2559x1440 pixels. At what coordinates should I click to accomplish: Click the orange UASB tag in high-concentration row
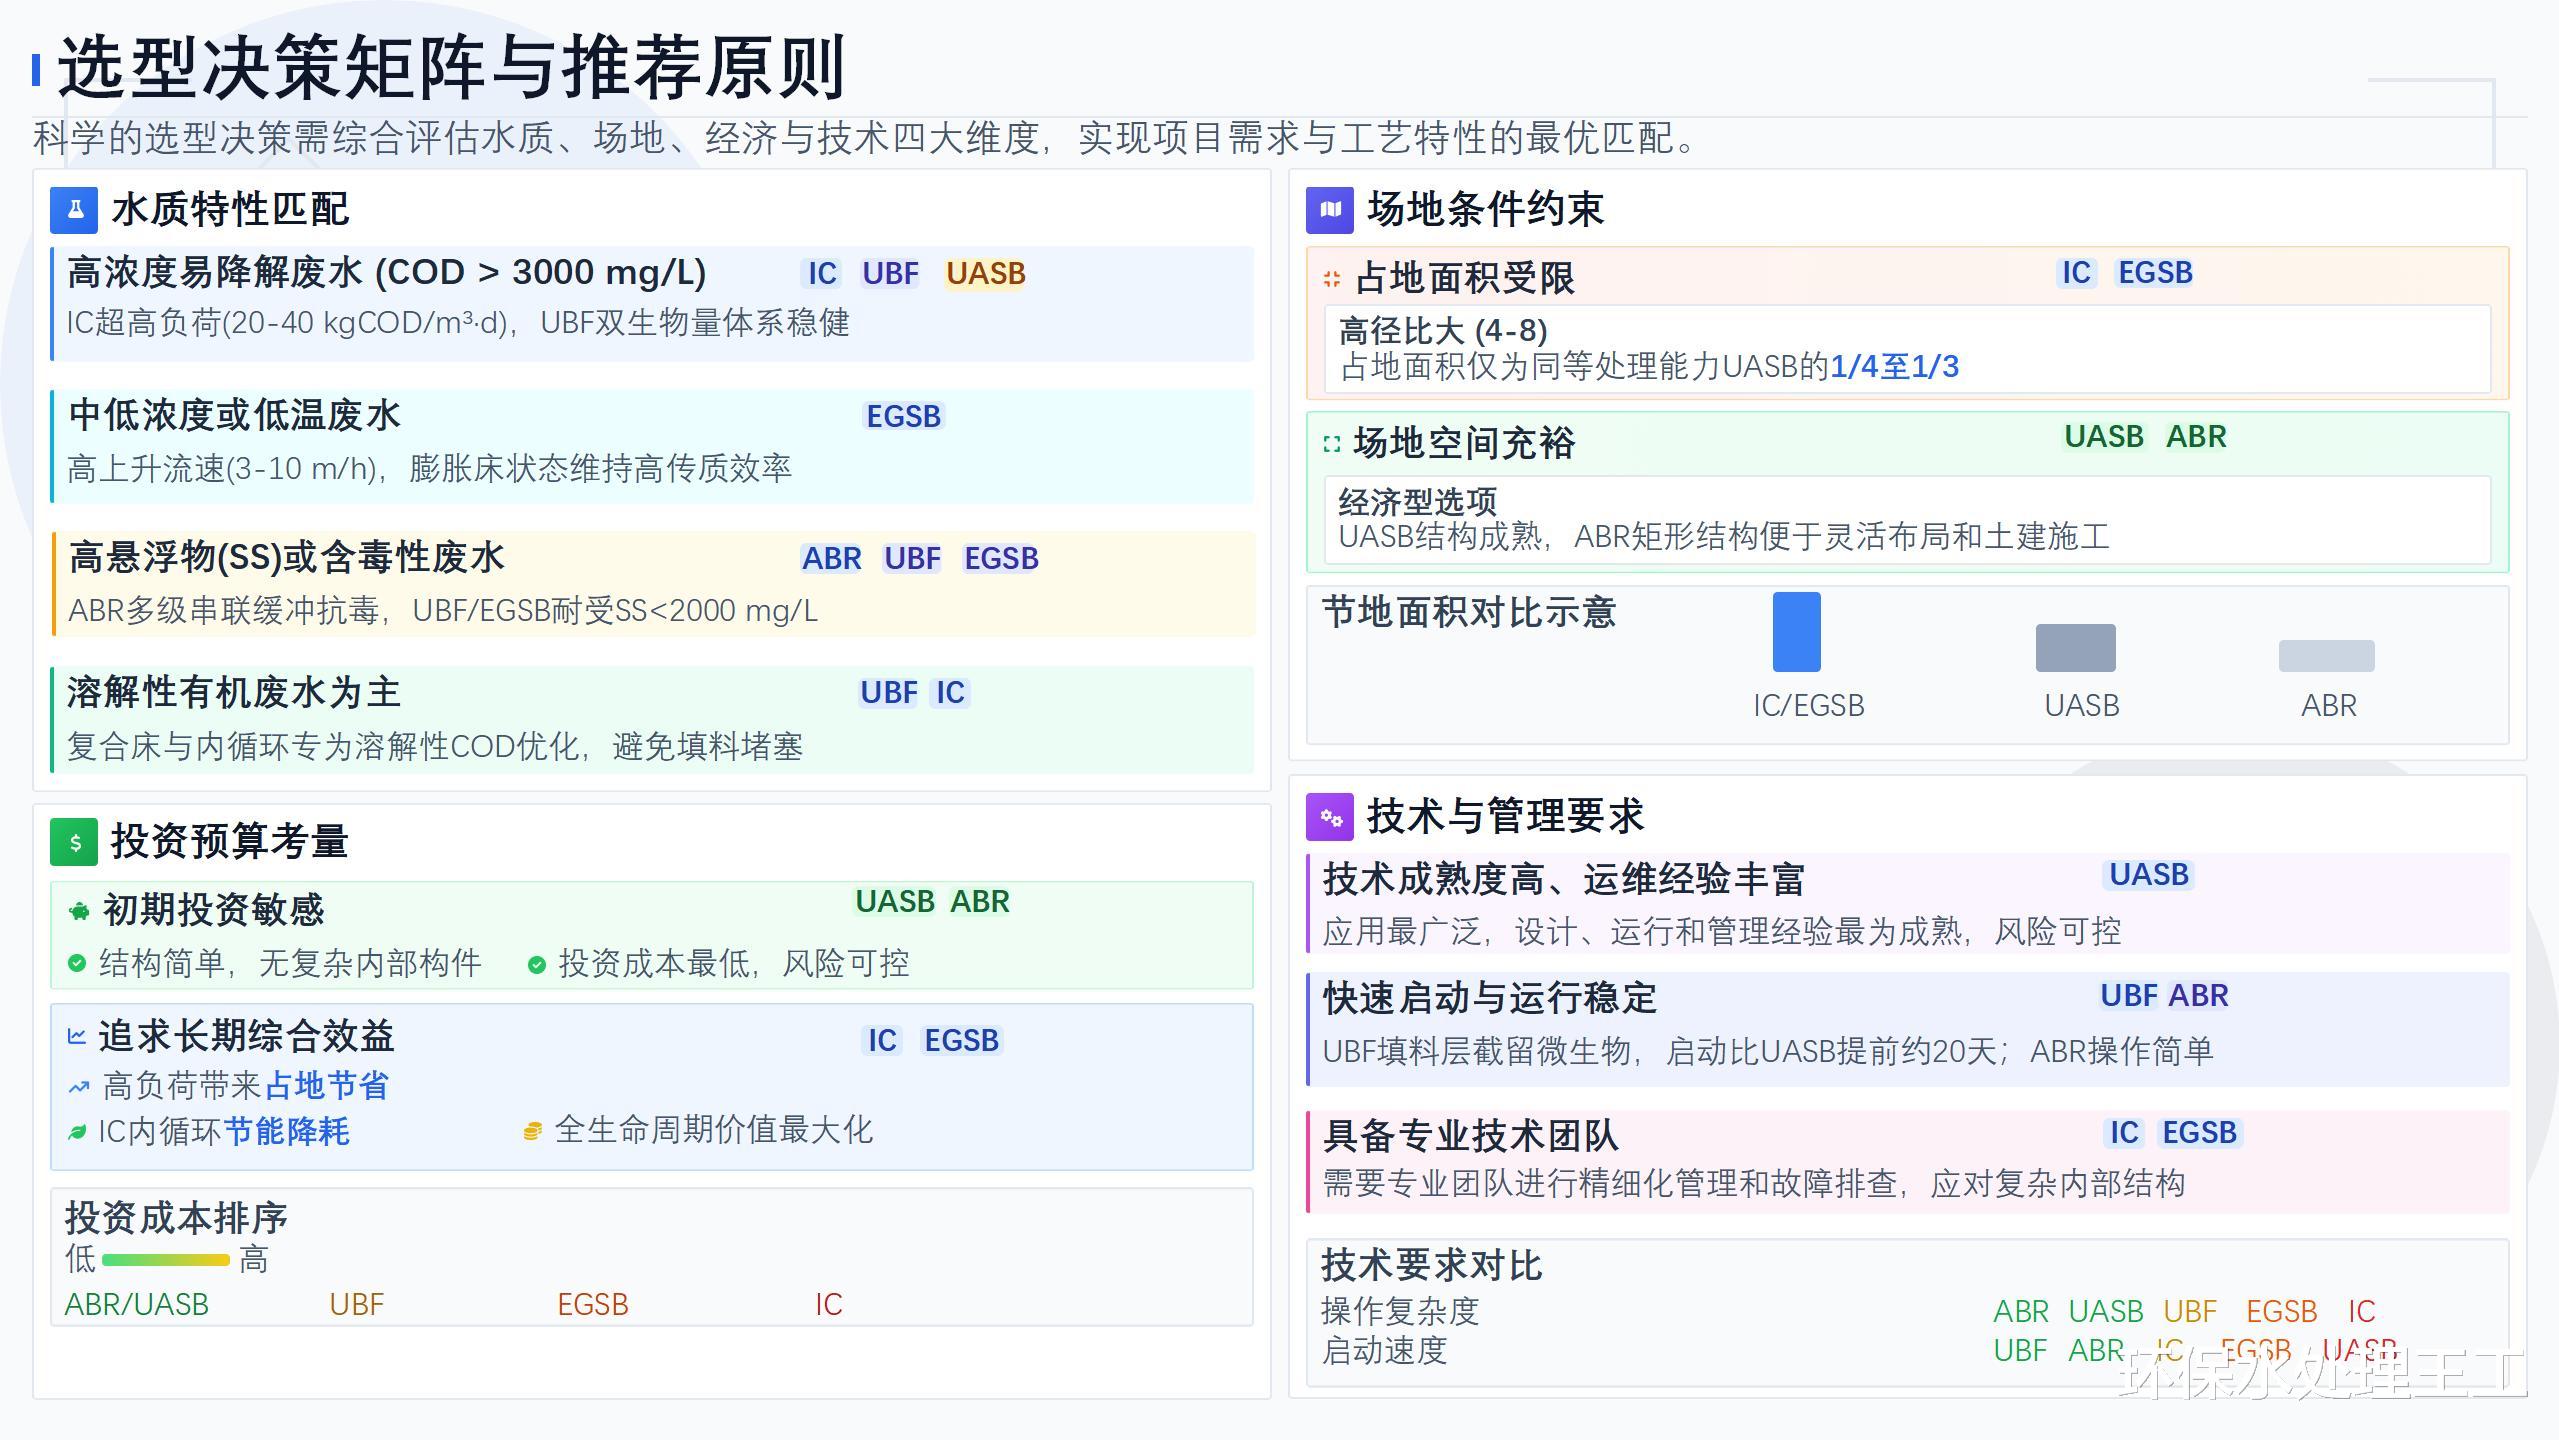click(985, 274)
